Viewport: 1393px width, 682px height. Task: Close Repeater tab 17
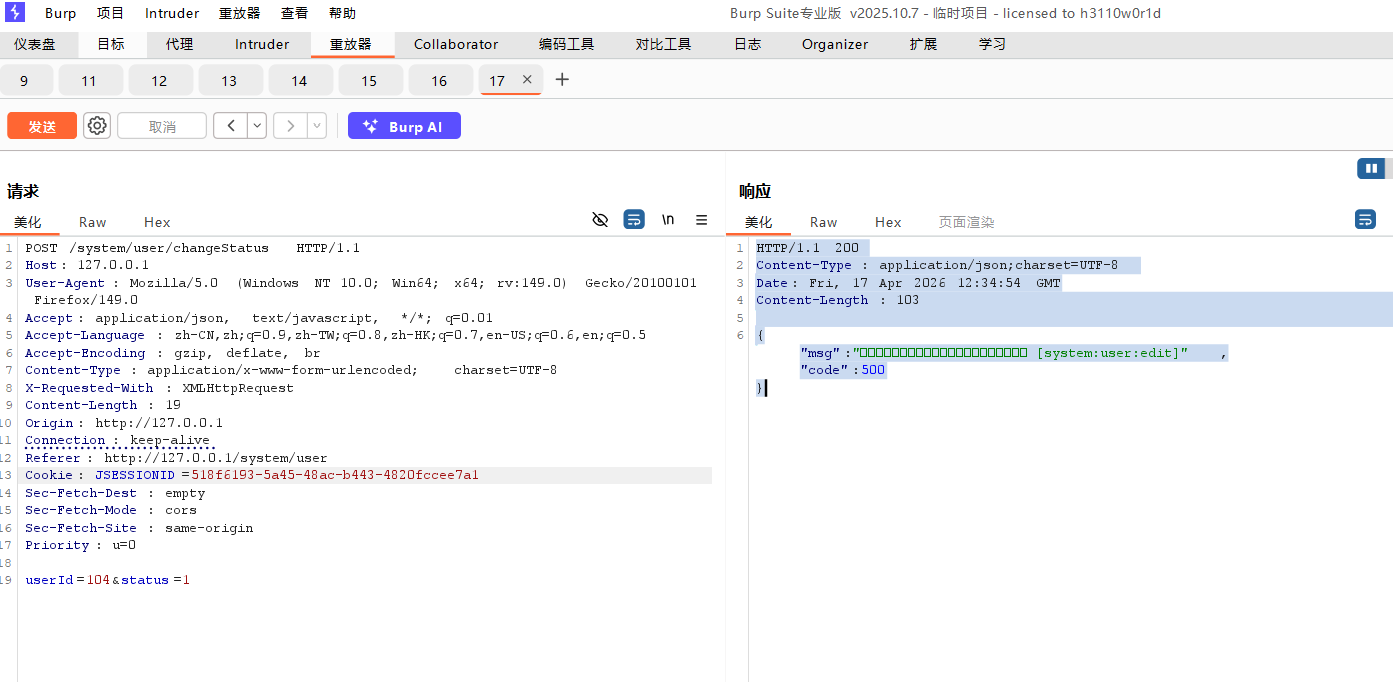click(x=527, y=80)
